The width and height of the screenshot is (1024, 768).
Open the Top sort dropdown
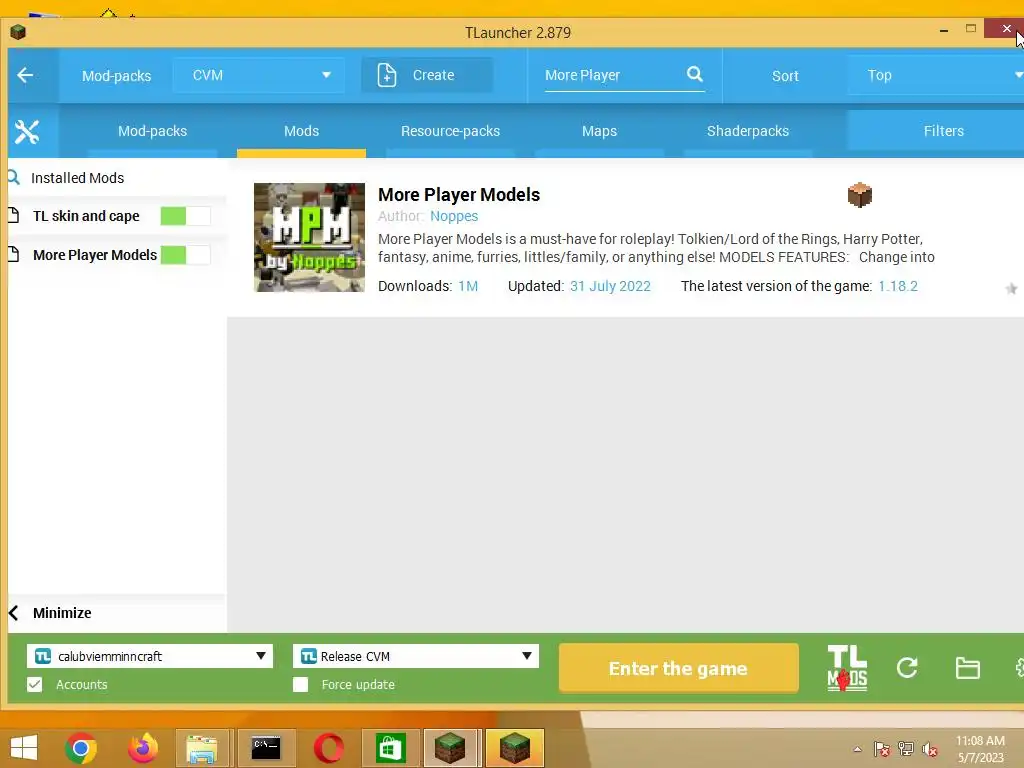[x=938, y=75]
